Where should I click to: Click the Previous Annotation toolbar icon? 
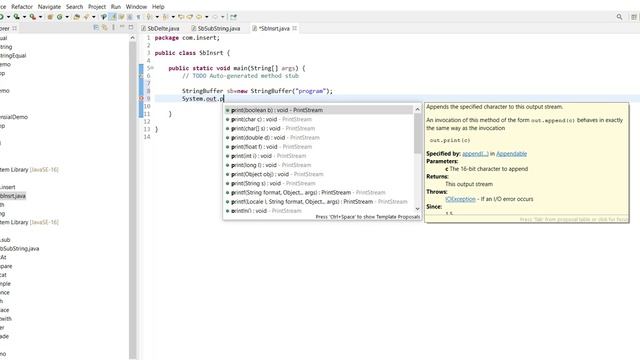click(x=165, y=17)
